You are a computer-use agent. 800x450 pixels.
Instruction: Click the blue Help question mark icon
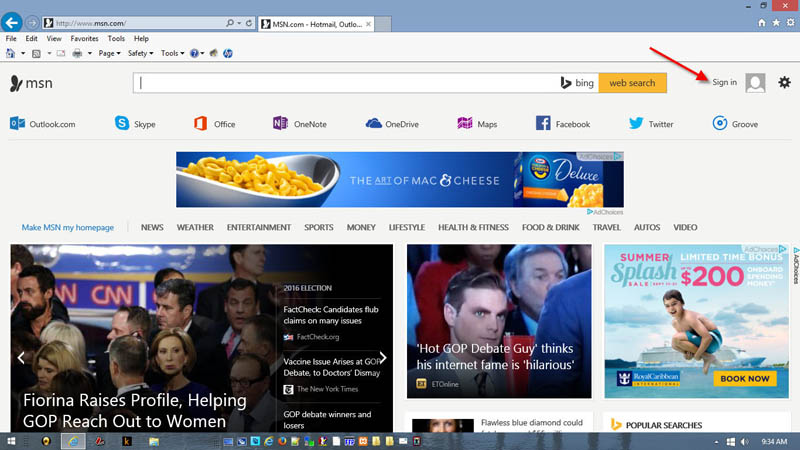(194, 53)
